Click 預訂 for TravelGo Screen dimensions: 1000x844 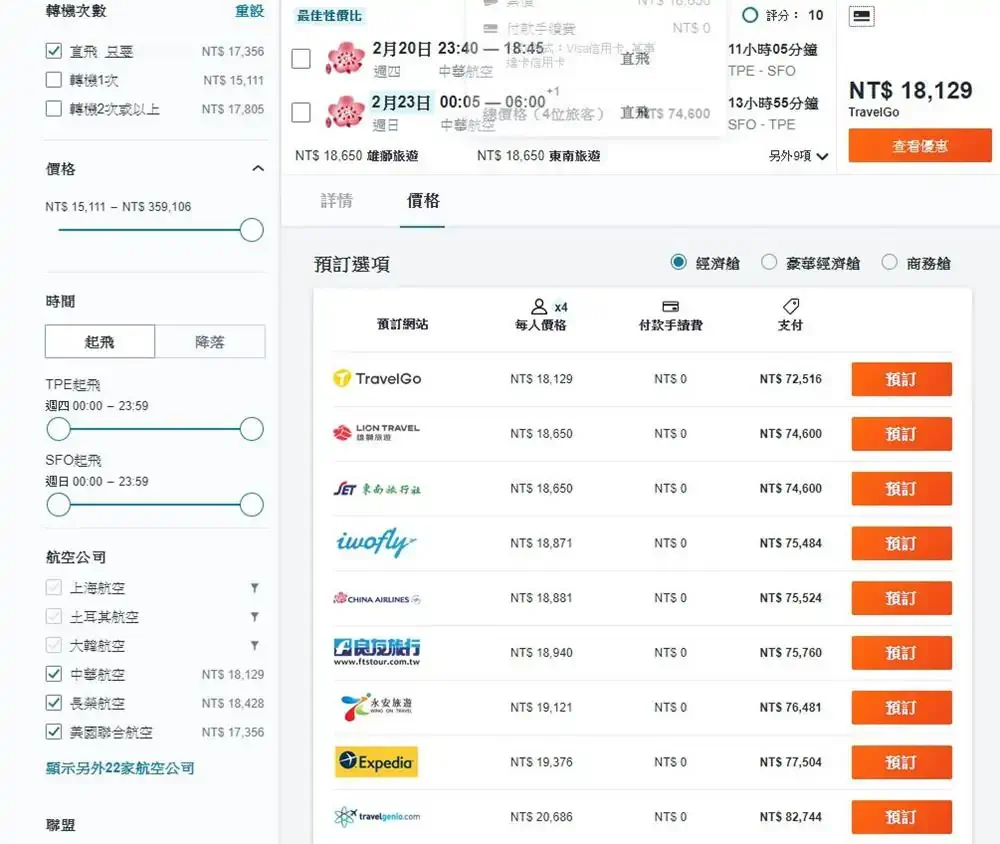point(901,379)
